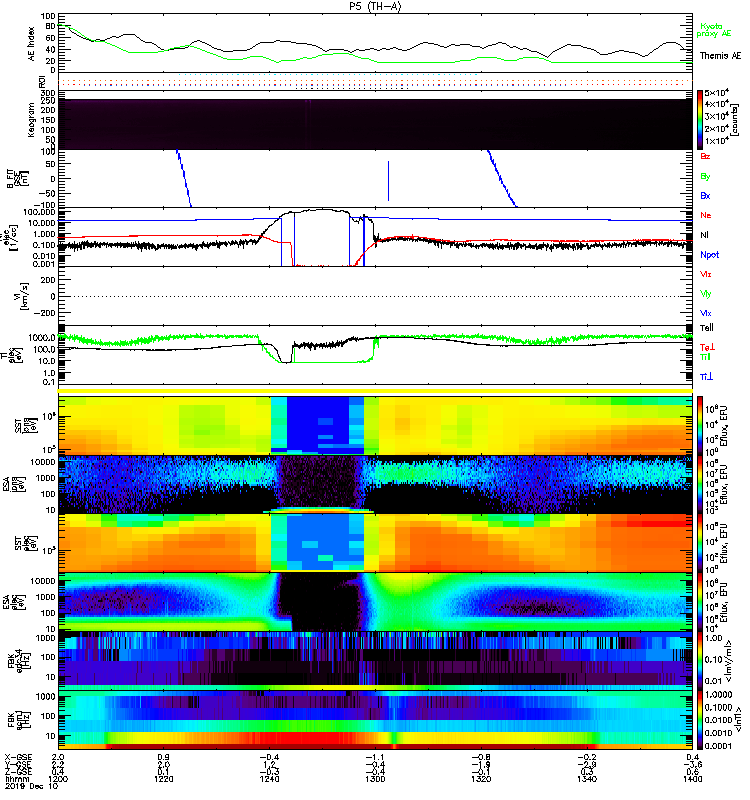Click the blue "Bx" legend label
This screenshot has width=750, height=800.
[x=705, y=195]
